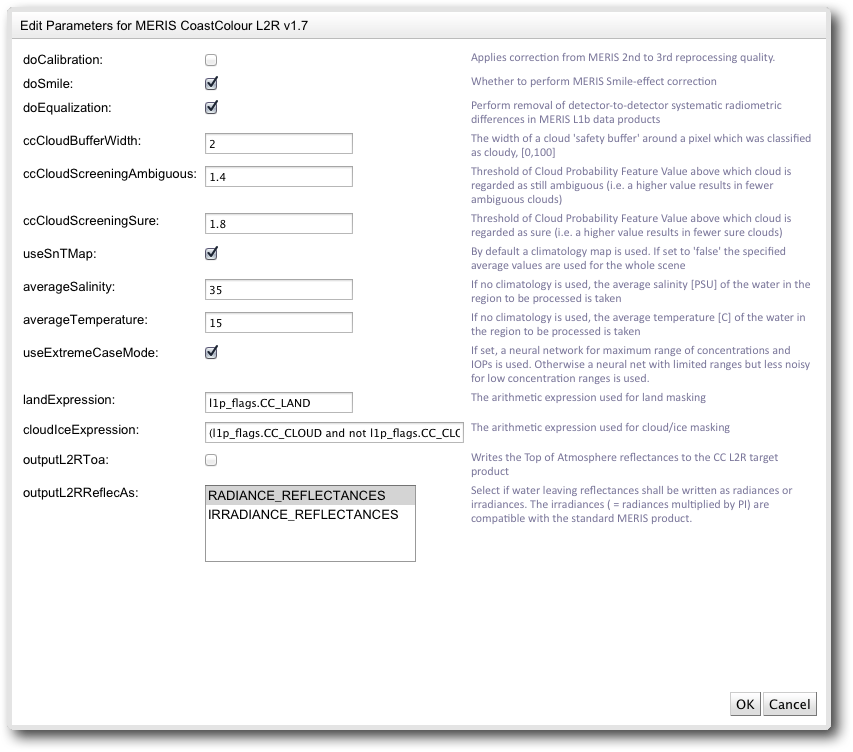Dismiss the dialog with Cancel
This screenshot has height=752, width=853.
point(789,704)
